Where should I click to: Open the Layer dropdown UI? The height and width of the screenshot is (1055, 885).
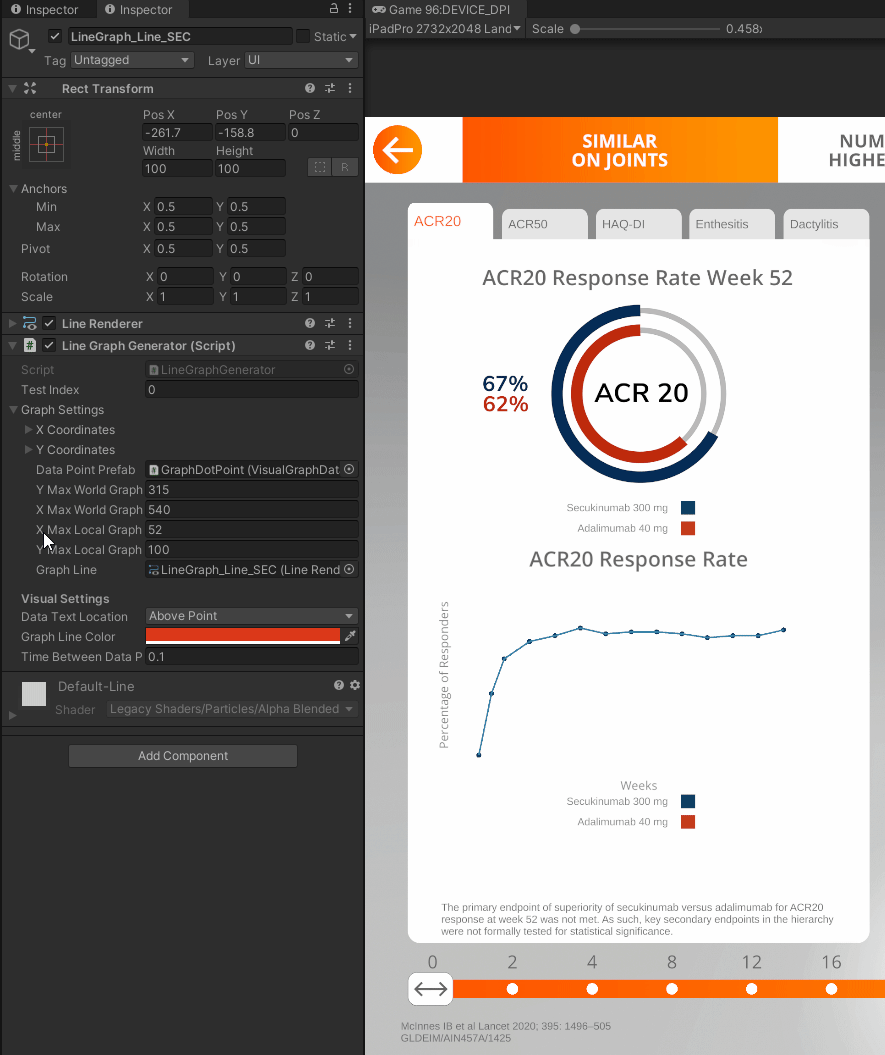click(x=301, y=60)
